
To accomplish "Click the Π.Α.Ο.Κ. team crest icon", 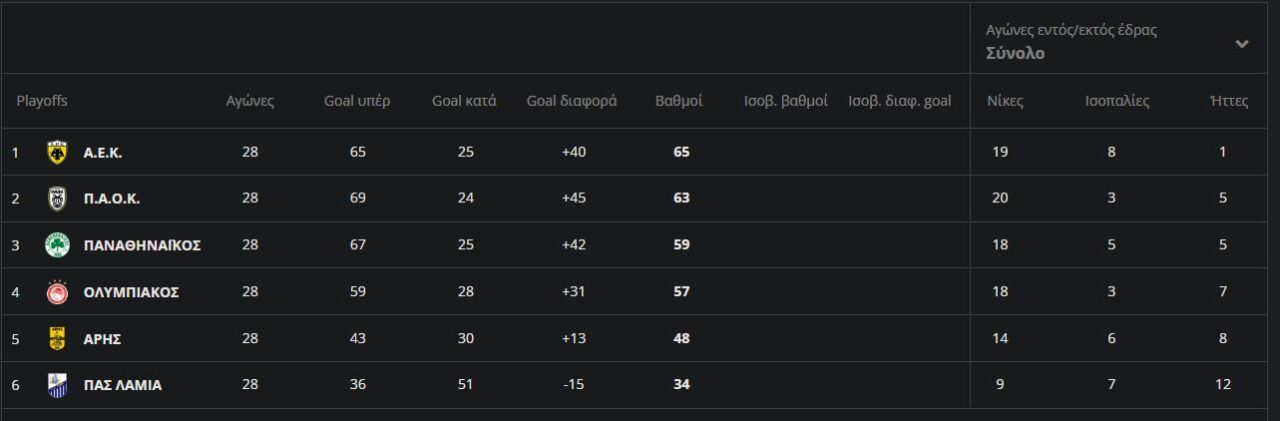I will [58, 198].
